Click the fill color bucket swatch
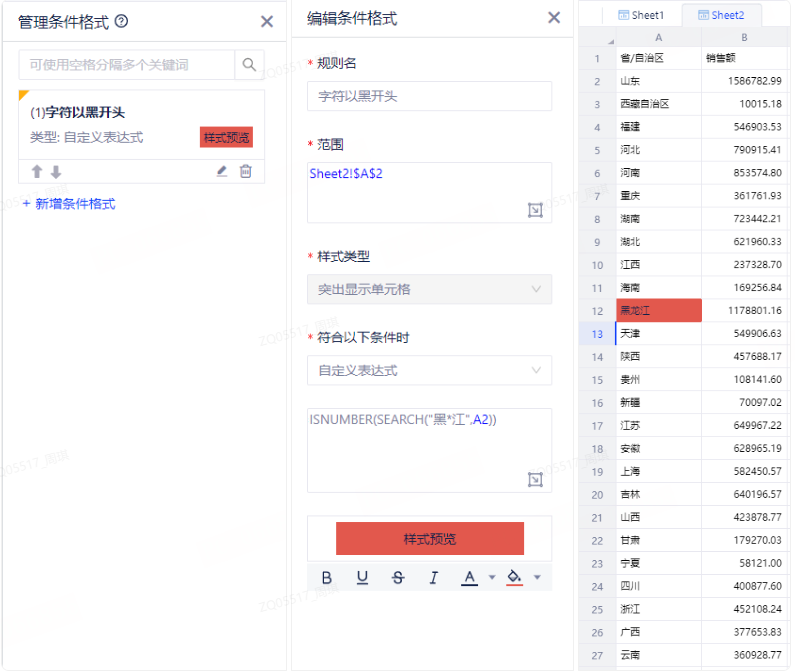This screenshot has height=672, width=795. click(x=515, y=578)
